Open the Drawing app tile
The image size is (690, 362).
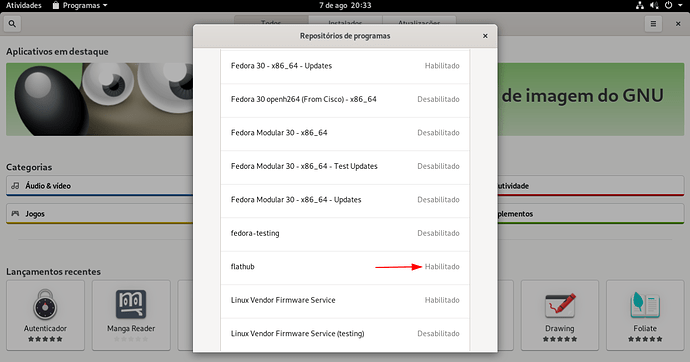click(560, 315)
